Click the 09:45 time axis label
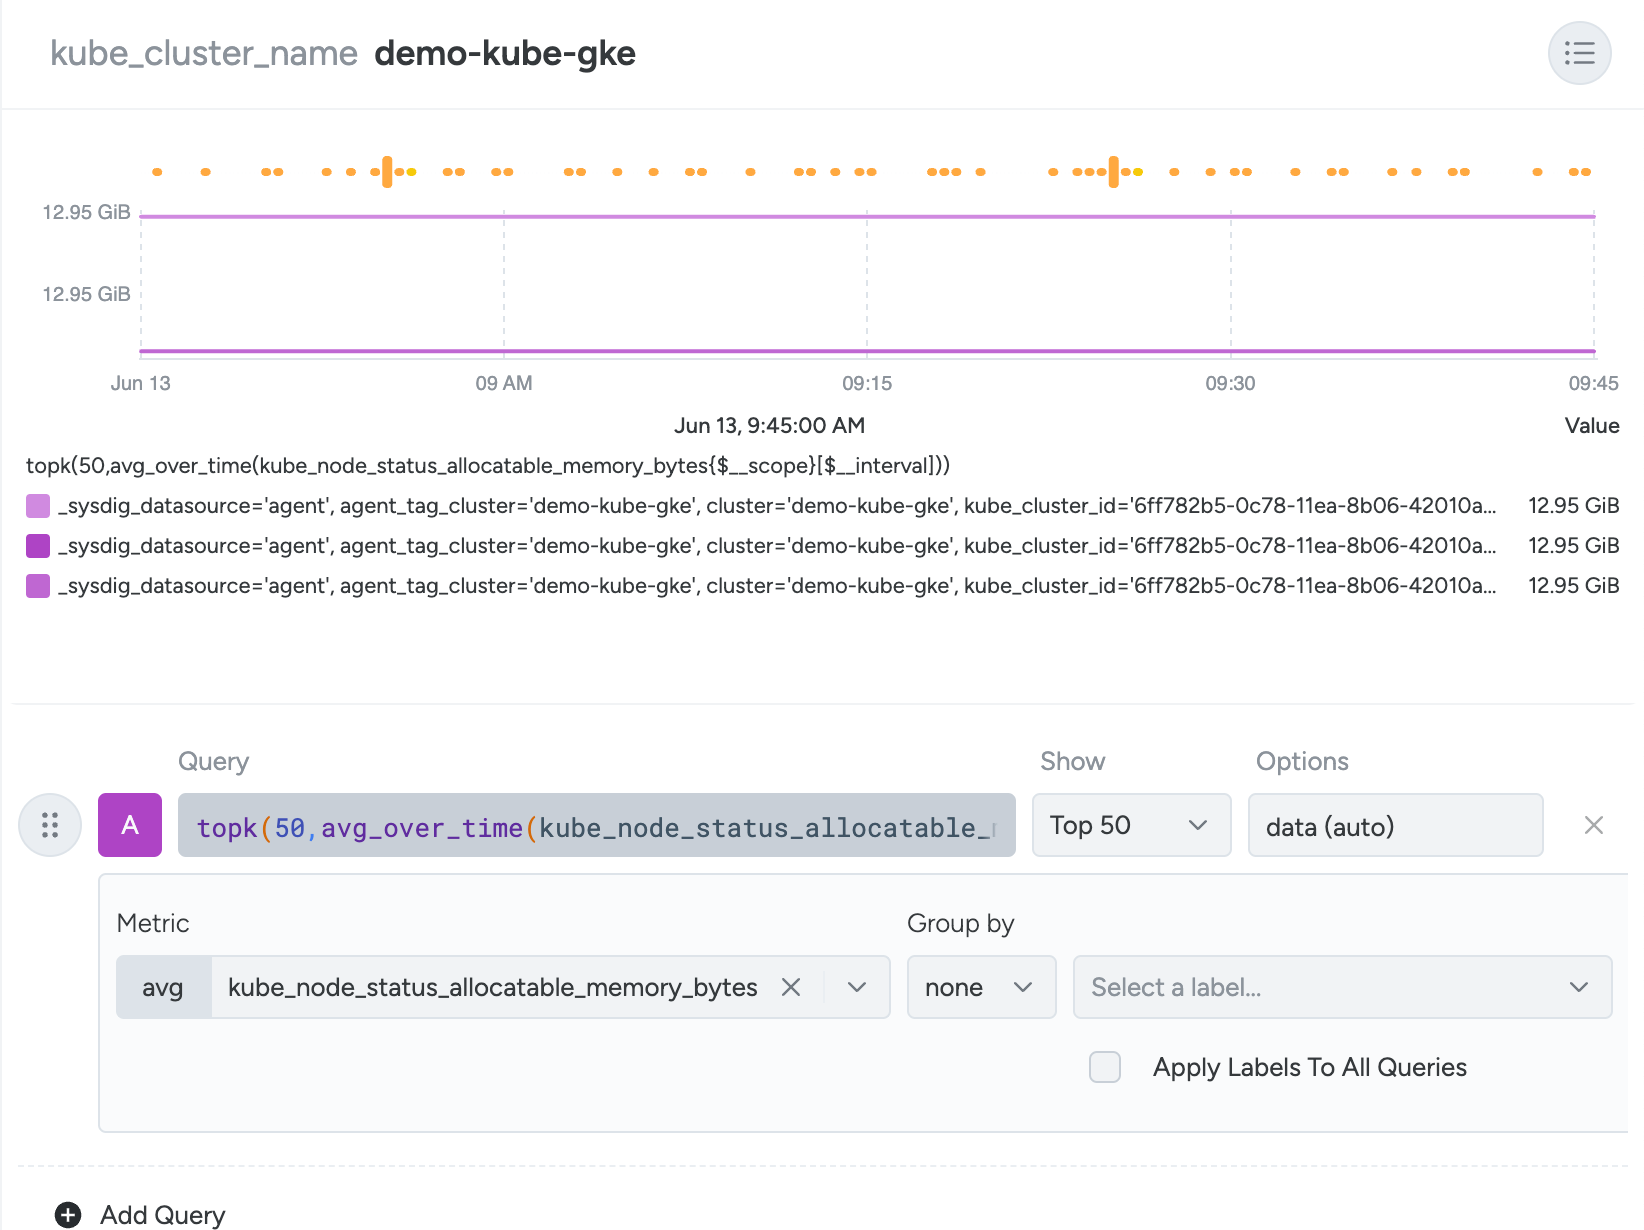 pos(1593,383)
